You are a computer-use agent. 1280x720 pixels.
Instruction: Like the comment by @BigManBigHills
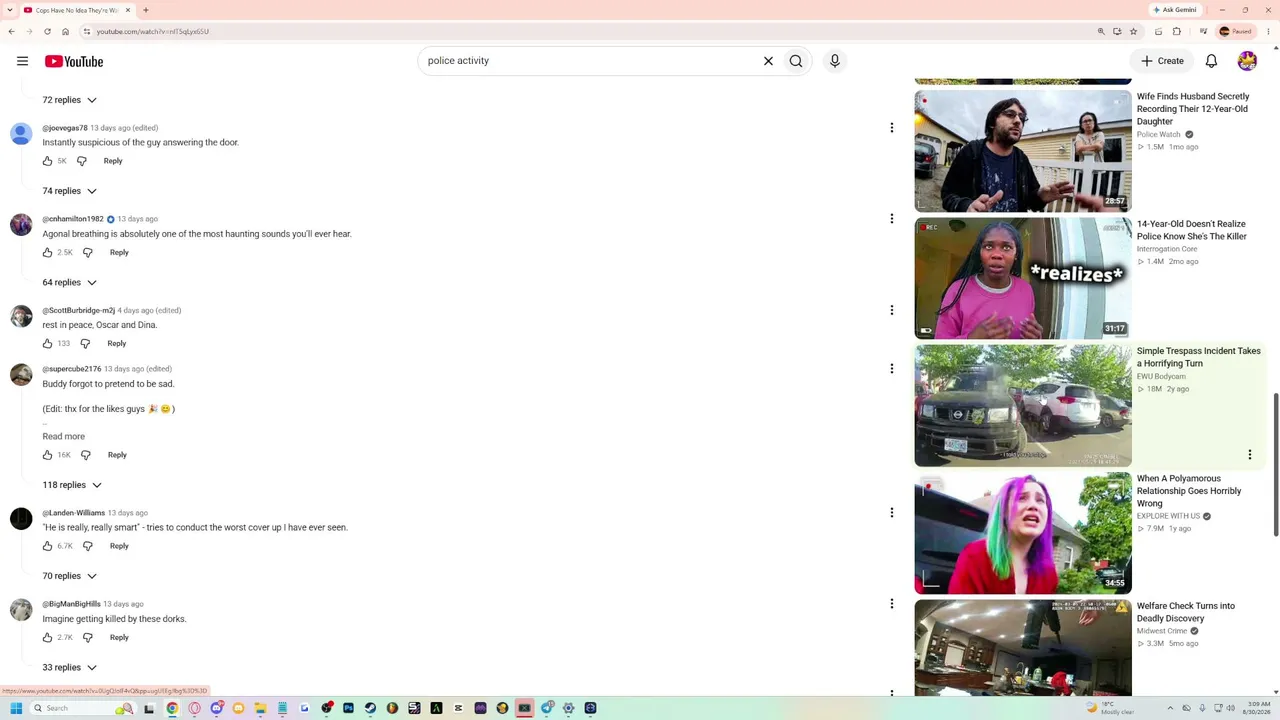click(x=47, y=638)
